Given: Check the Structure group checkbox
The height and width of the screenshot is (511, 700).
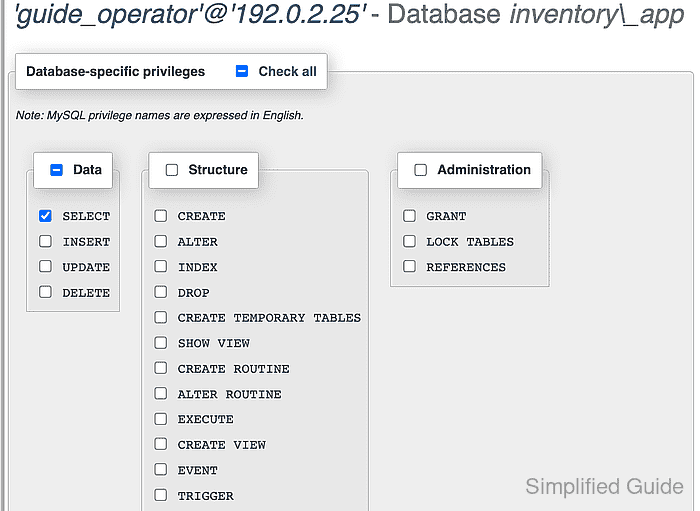Looking at the screenshot, I should [172, 170].
